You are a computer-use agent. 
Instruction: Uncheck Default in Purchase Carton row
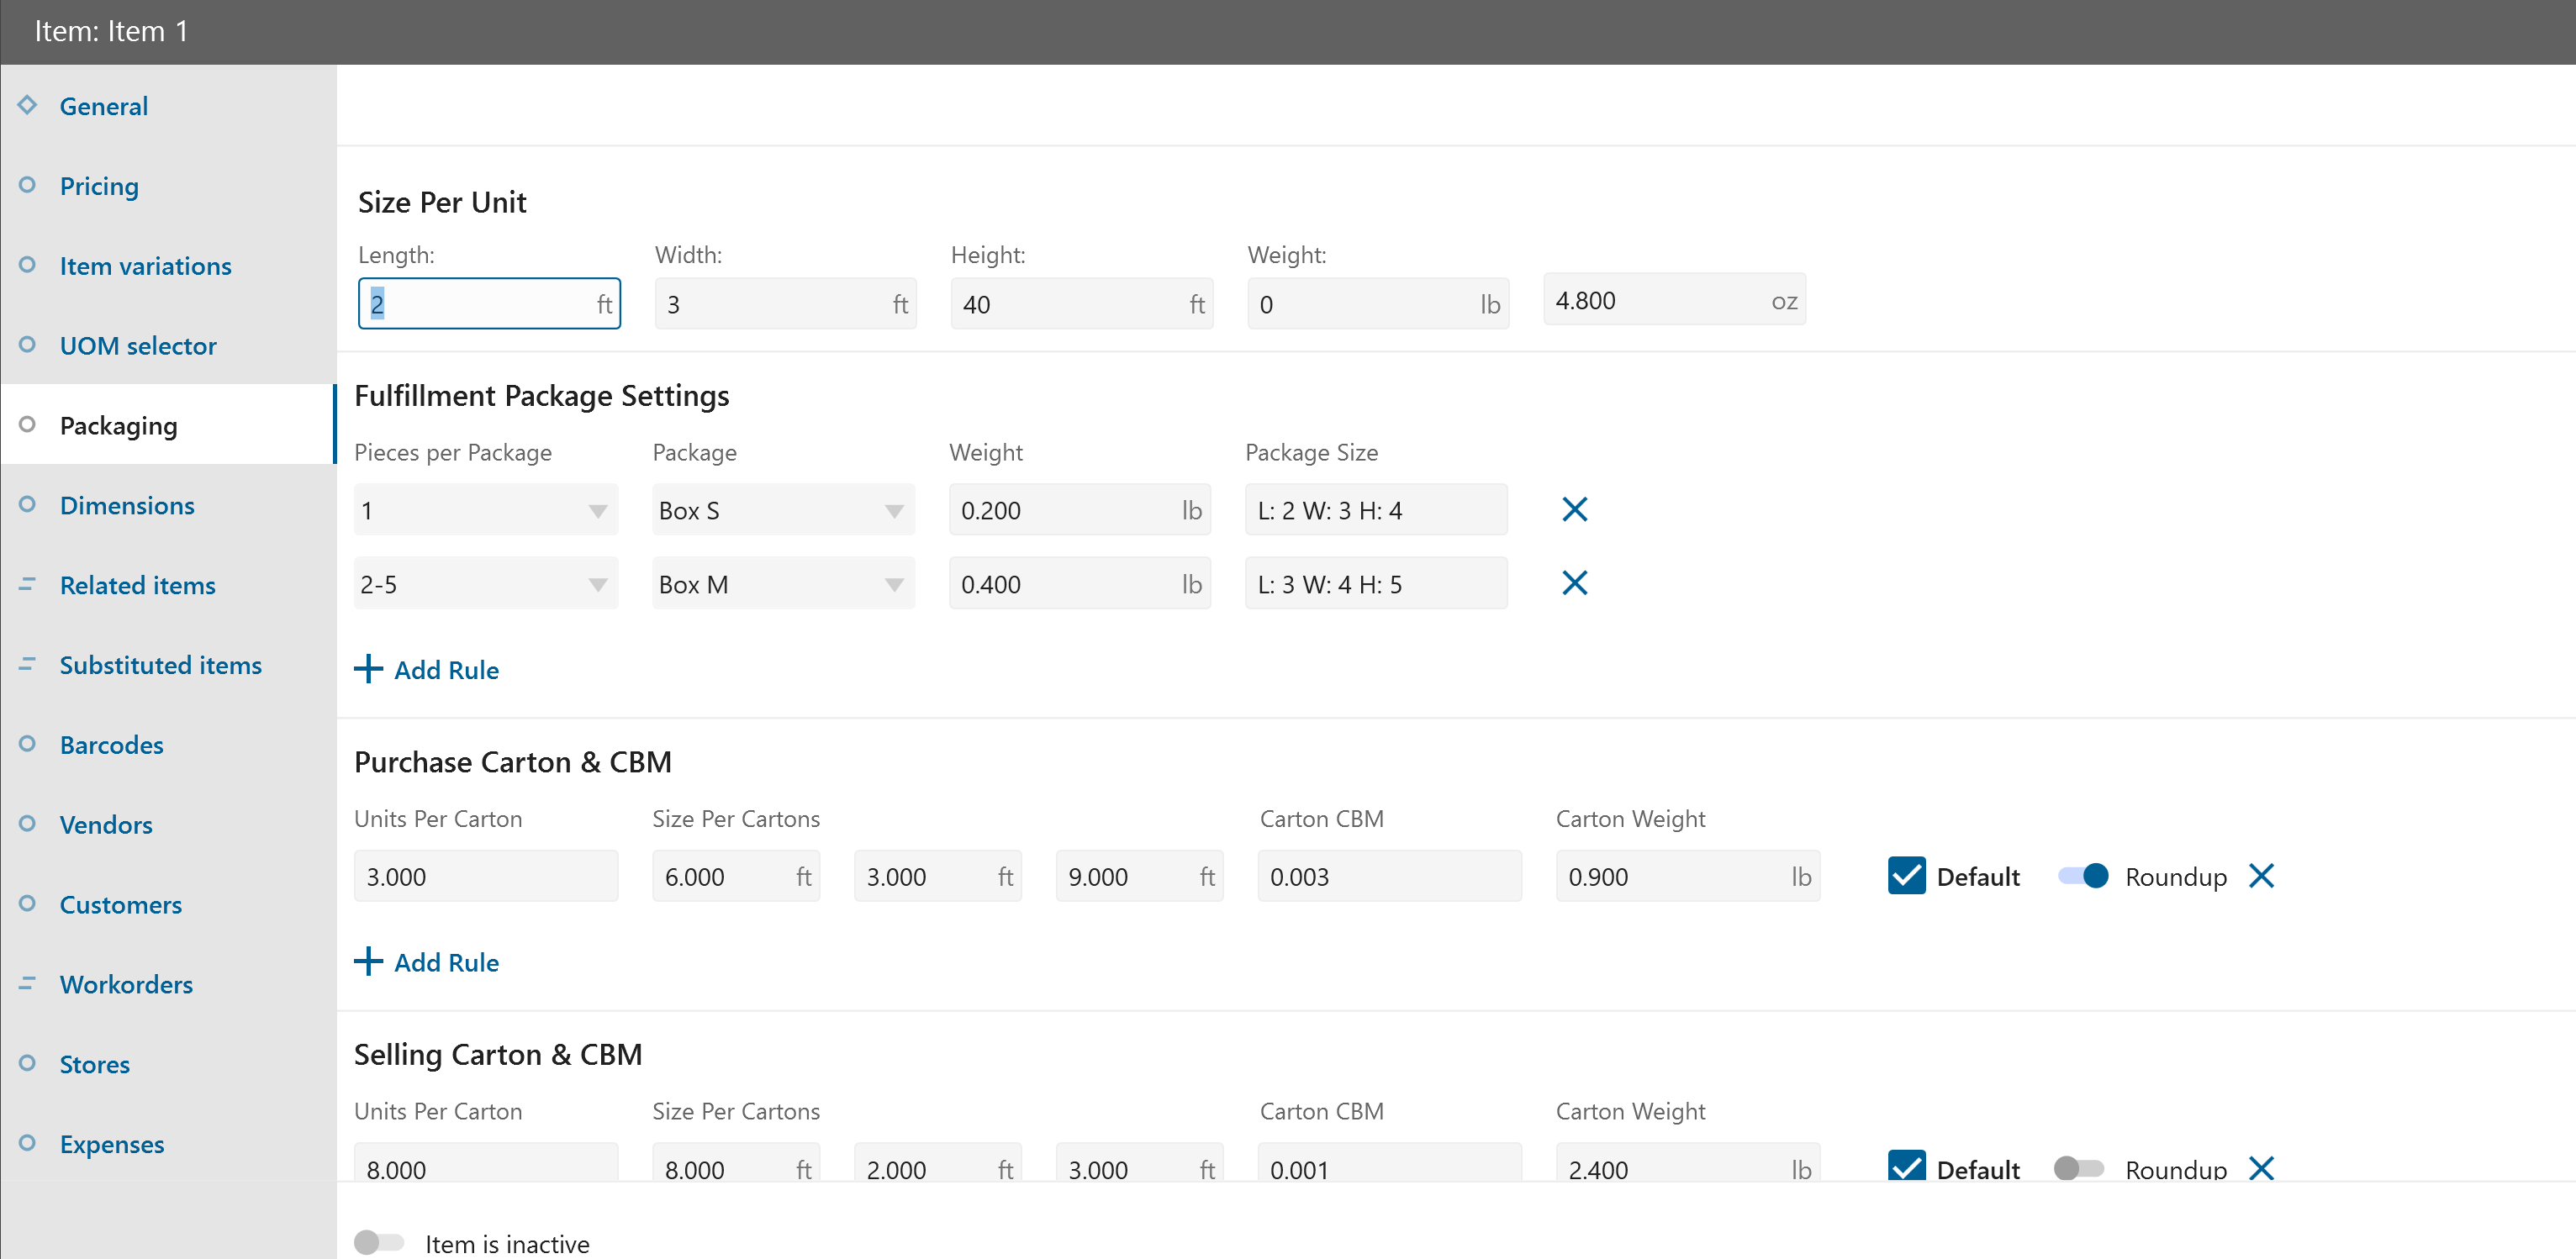point(1906,876)
